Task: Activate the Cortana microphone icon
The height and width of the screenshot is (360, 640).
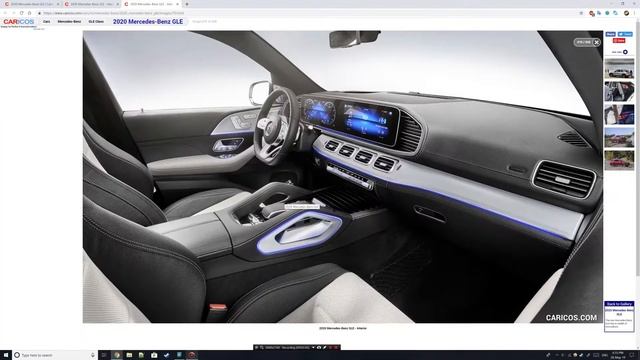Action: tap(93, 355)
